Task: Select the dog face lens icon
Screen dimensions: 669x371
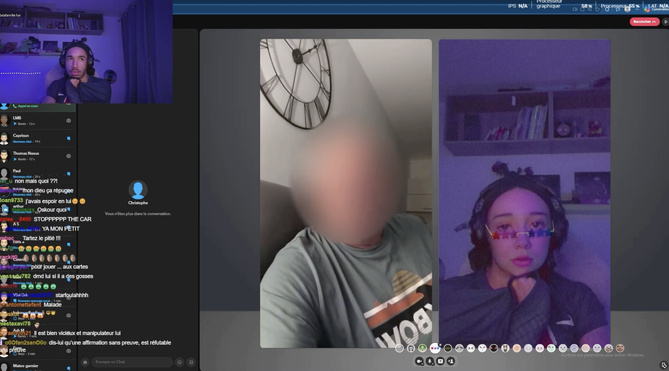Action: 505,348
